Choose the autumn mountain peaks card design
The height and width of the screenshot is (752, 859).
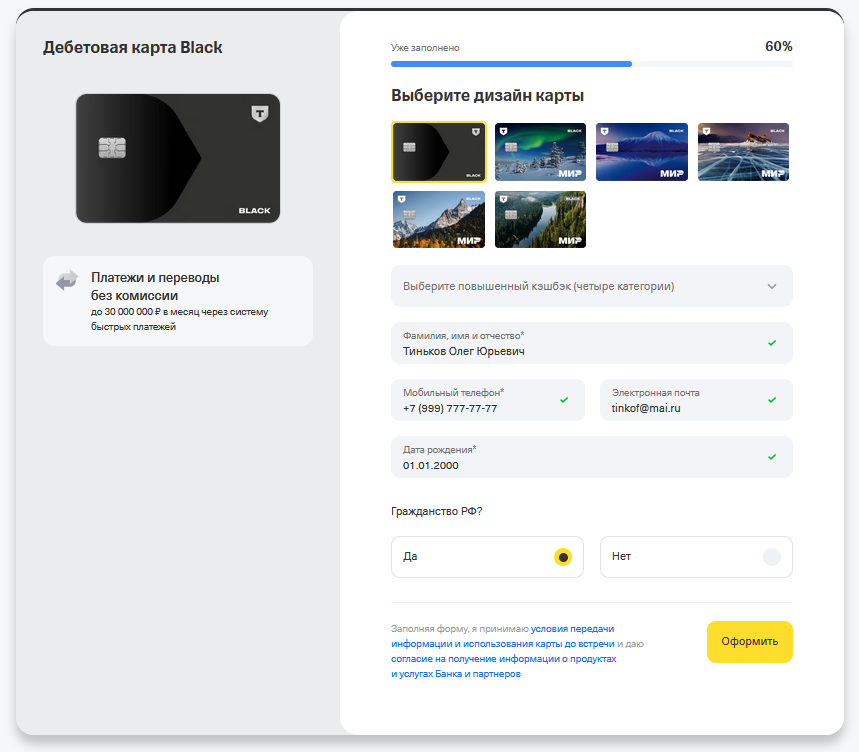tap(439, 219)
